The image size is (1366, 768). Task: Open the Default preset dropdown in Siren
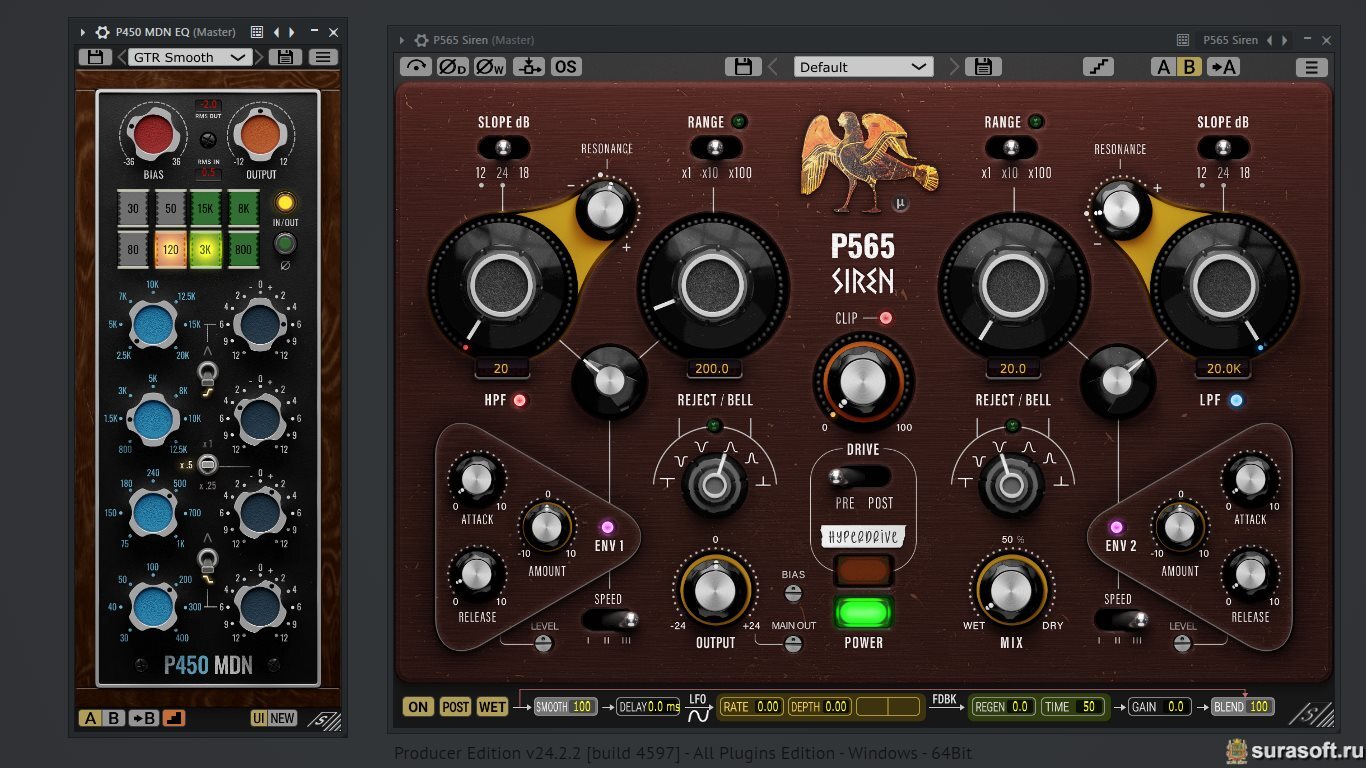863,67
